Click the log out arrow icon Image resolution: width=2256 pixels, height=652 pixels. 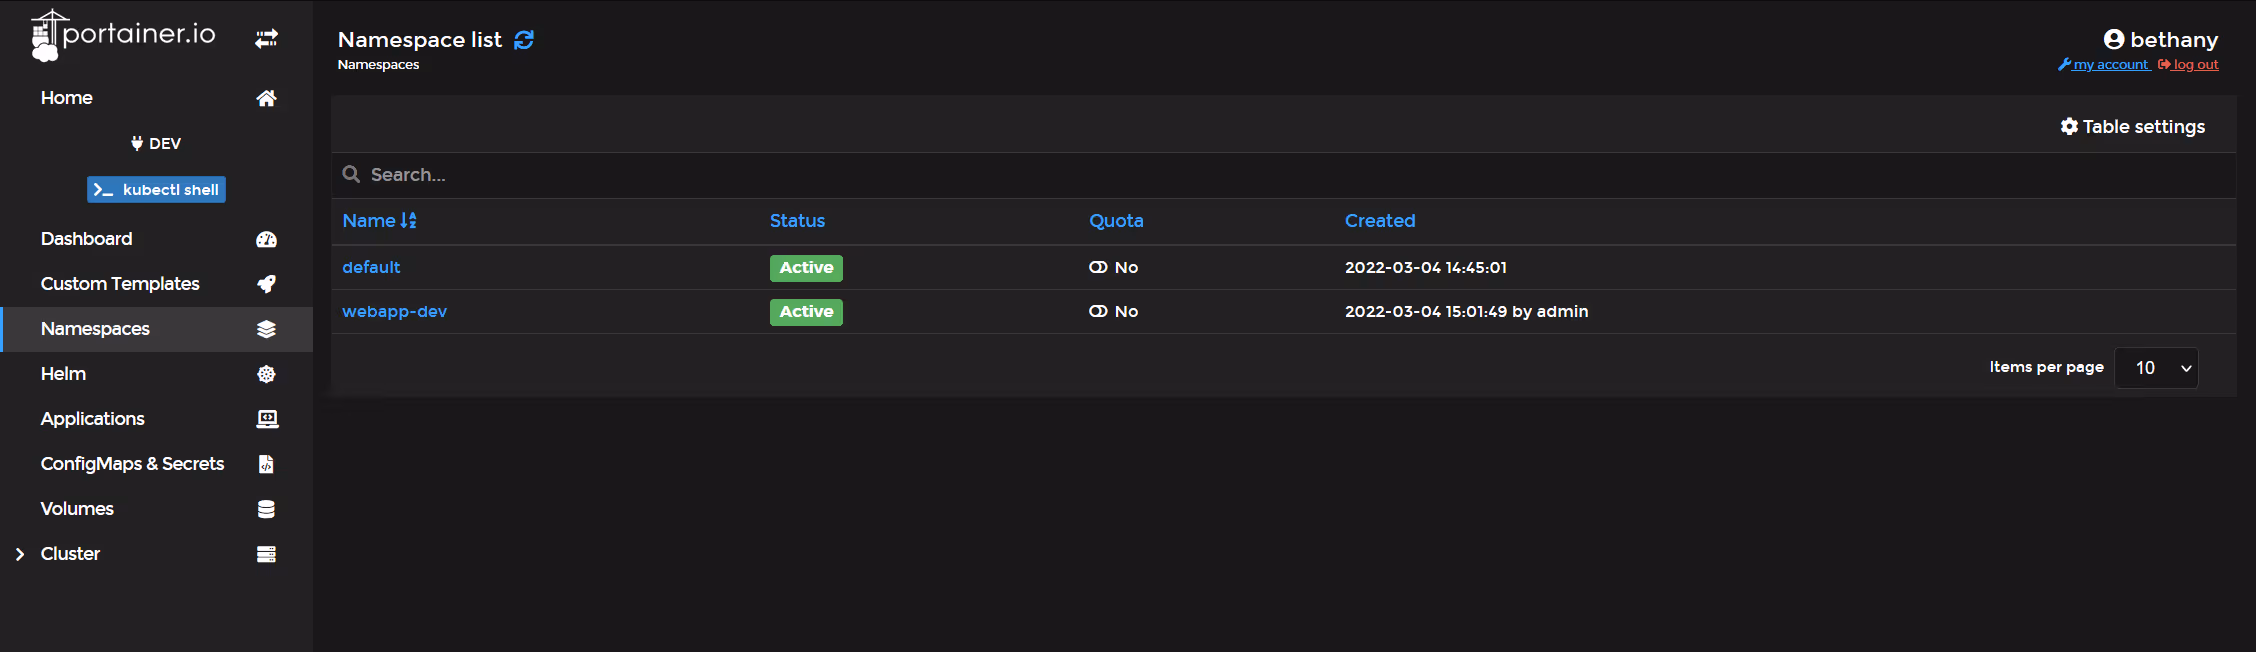point(2164,64)
